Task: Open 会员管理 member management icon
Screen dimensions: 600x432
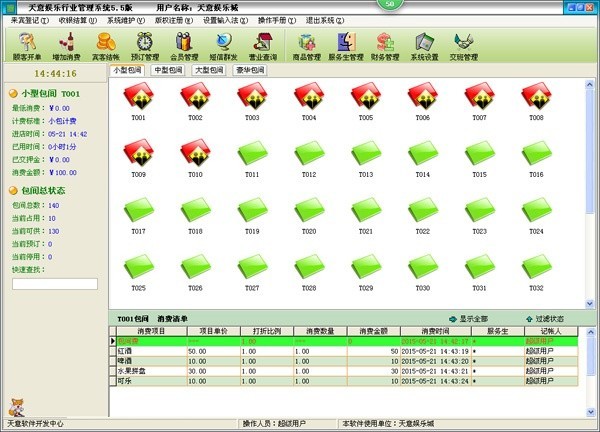Action: 184,45
